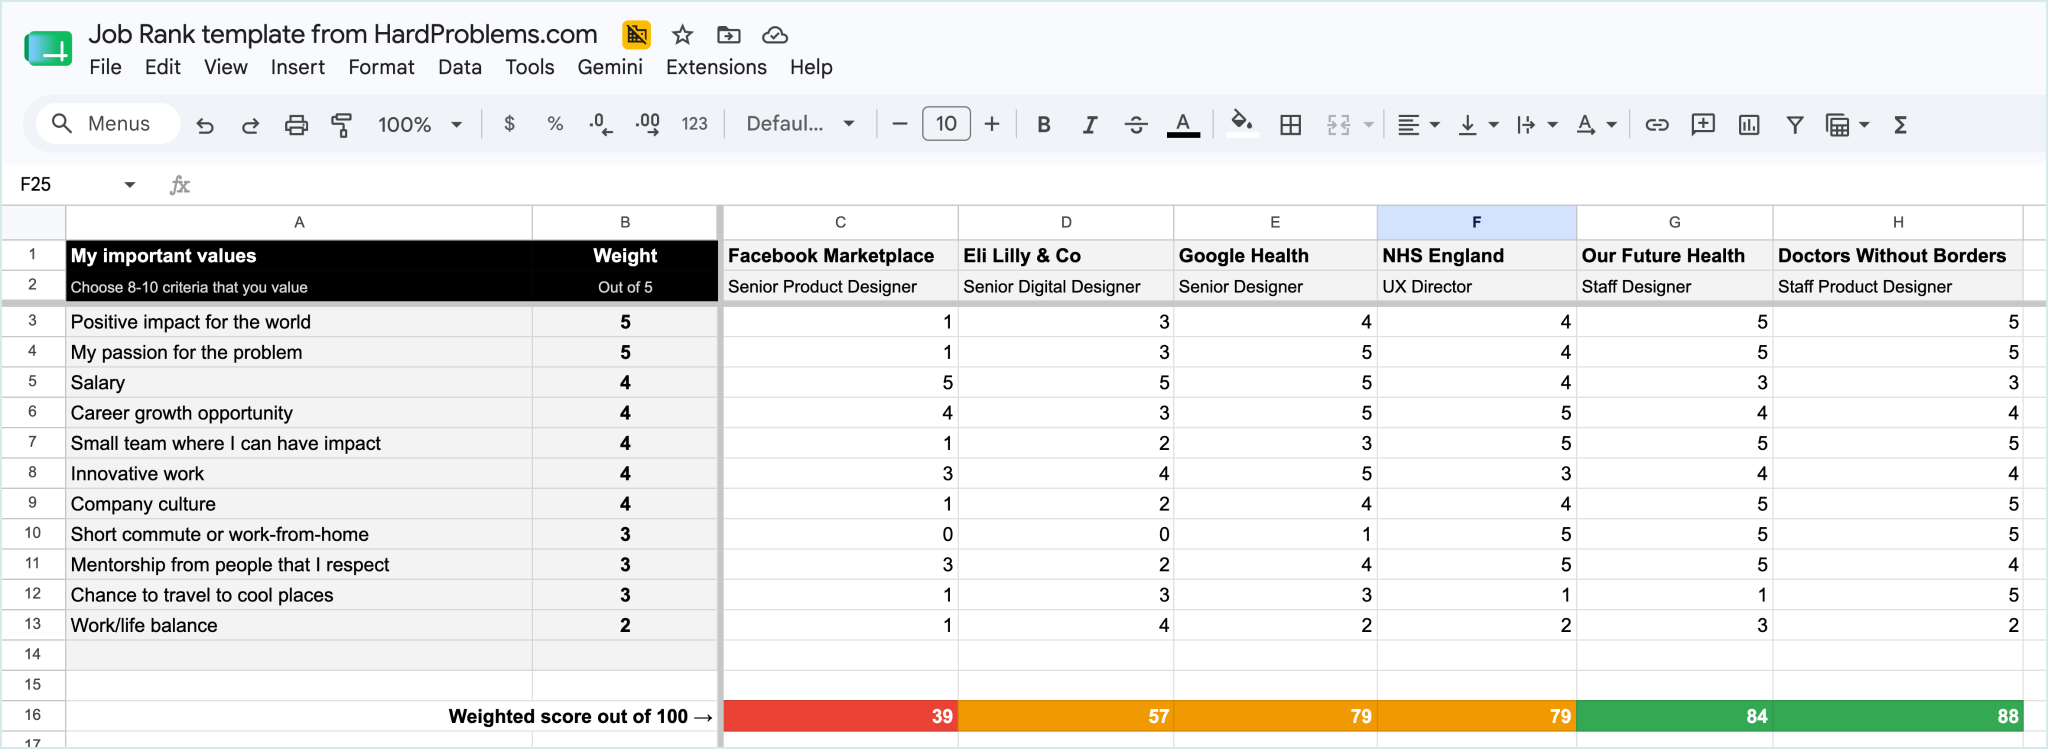
Task: Undo the last action
Action: [x=205, y=125]
